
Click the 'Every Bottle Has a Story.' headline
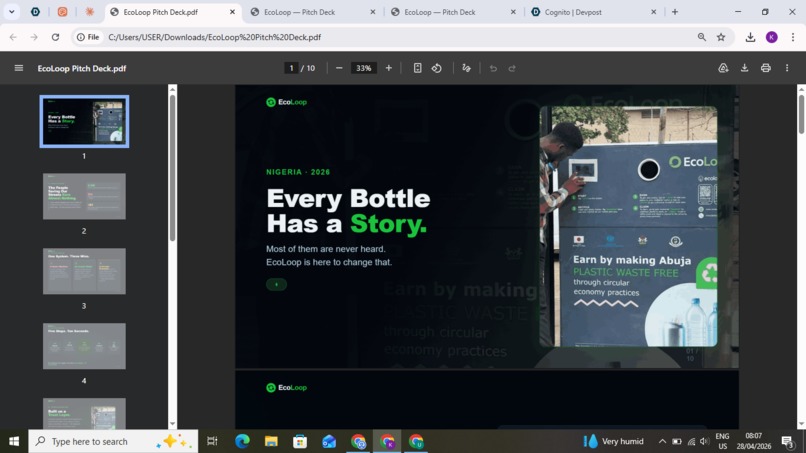click(x=348, y=211)
